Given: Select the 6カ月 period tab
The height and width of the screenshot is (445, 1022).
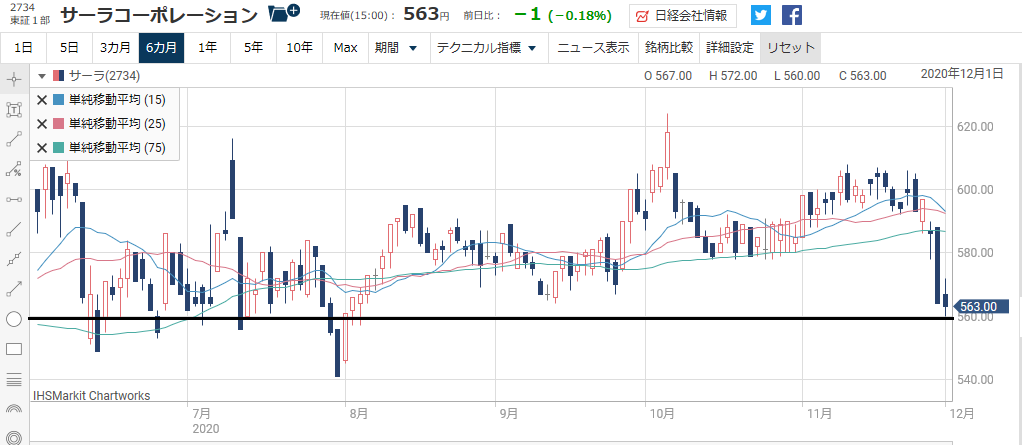Looking at the screenshot, I should tap(161, 48).
